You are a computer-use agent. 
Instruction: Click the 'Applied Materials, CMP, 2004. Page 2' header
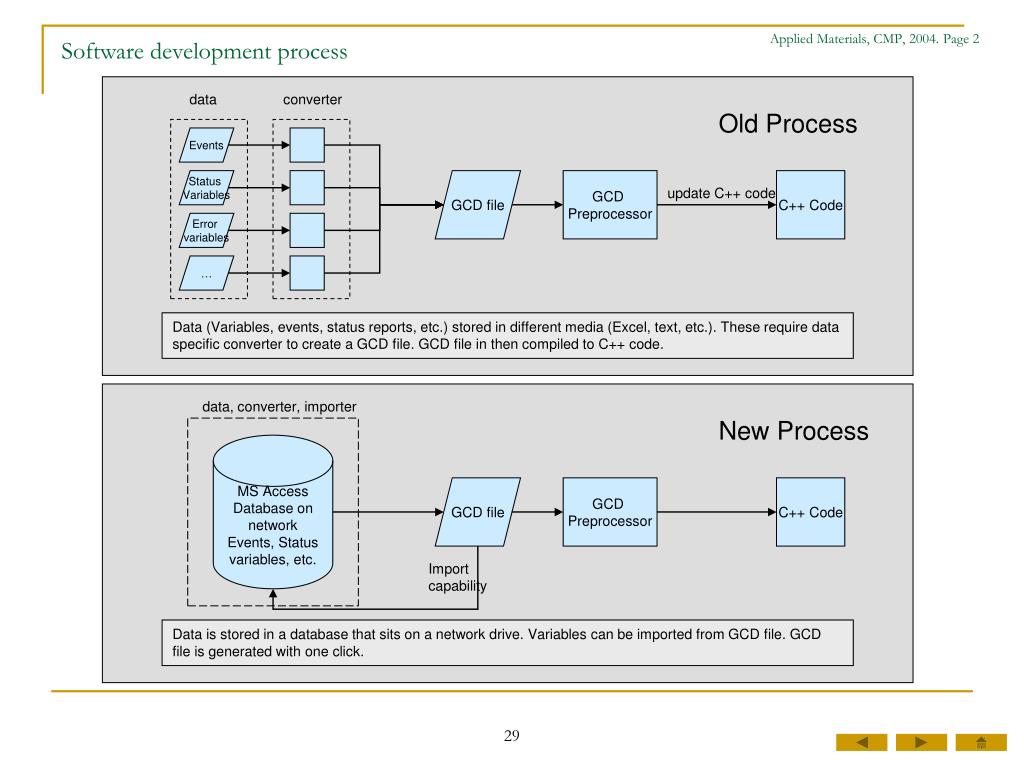pyautogui.click(x=874, y=39)
